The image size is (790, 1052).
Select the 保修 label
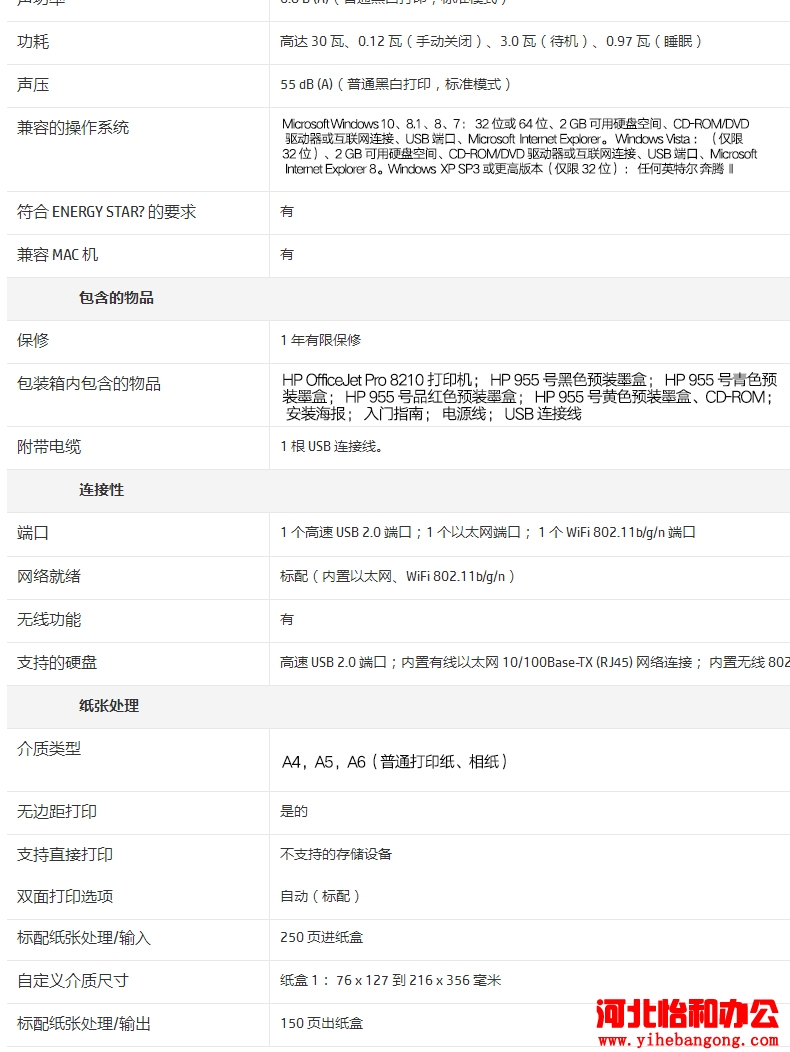33,340
